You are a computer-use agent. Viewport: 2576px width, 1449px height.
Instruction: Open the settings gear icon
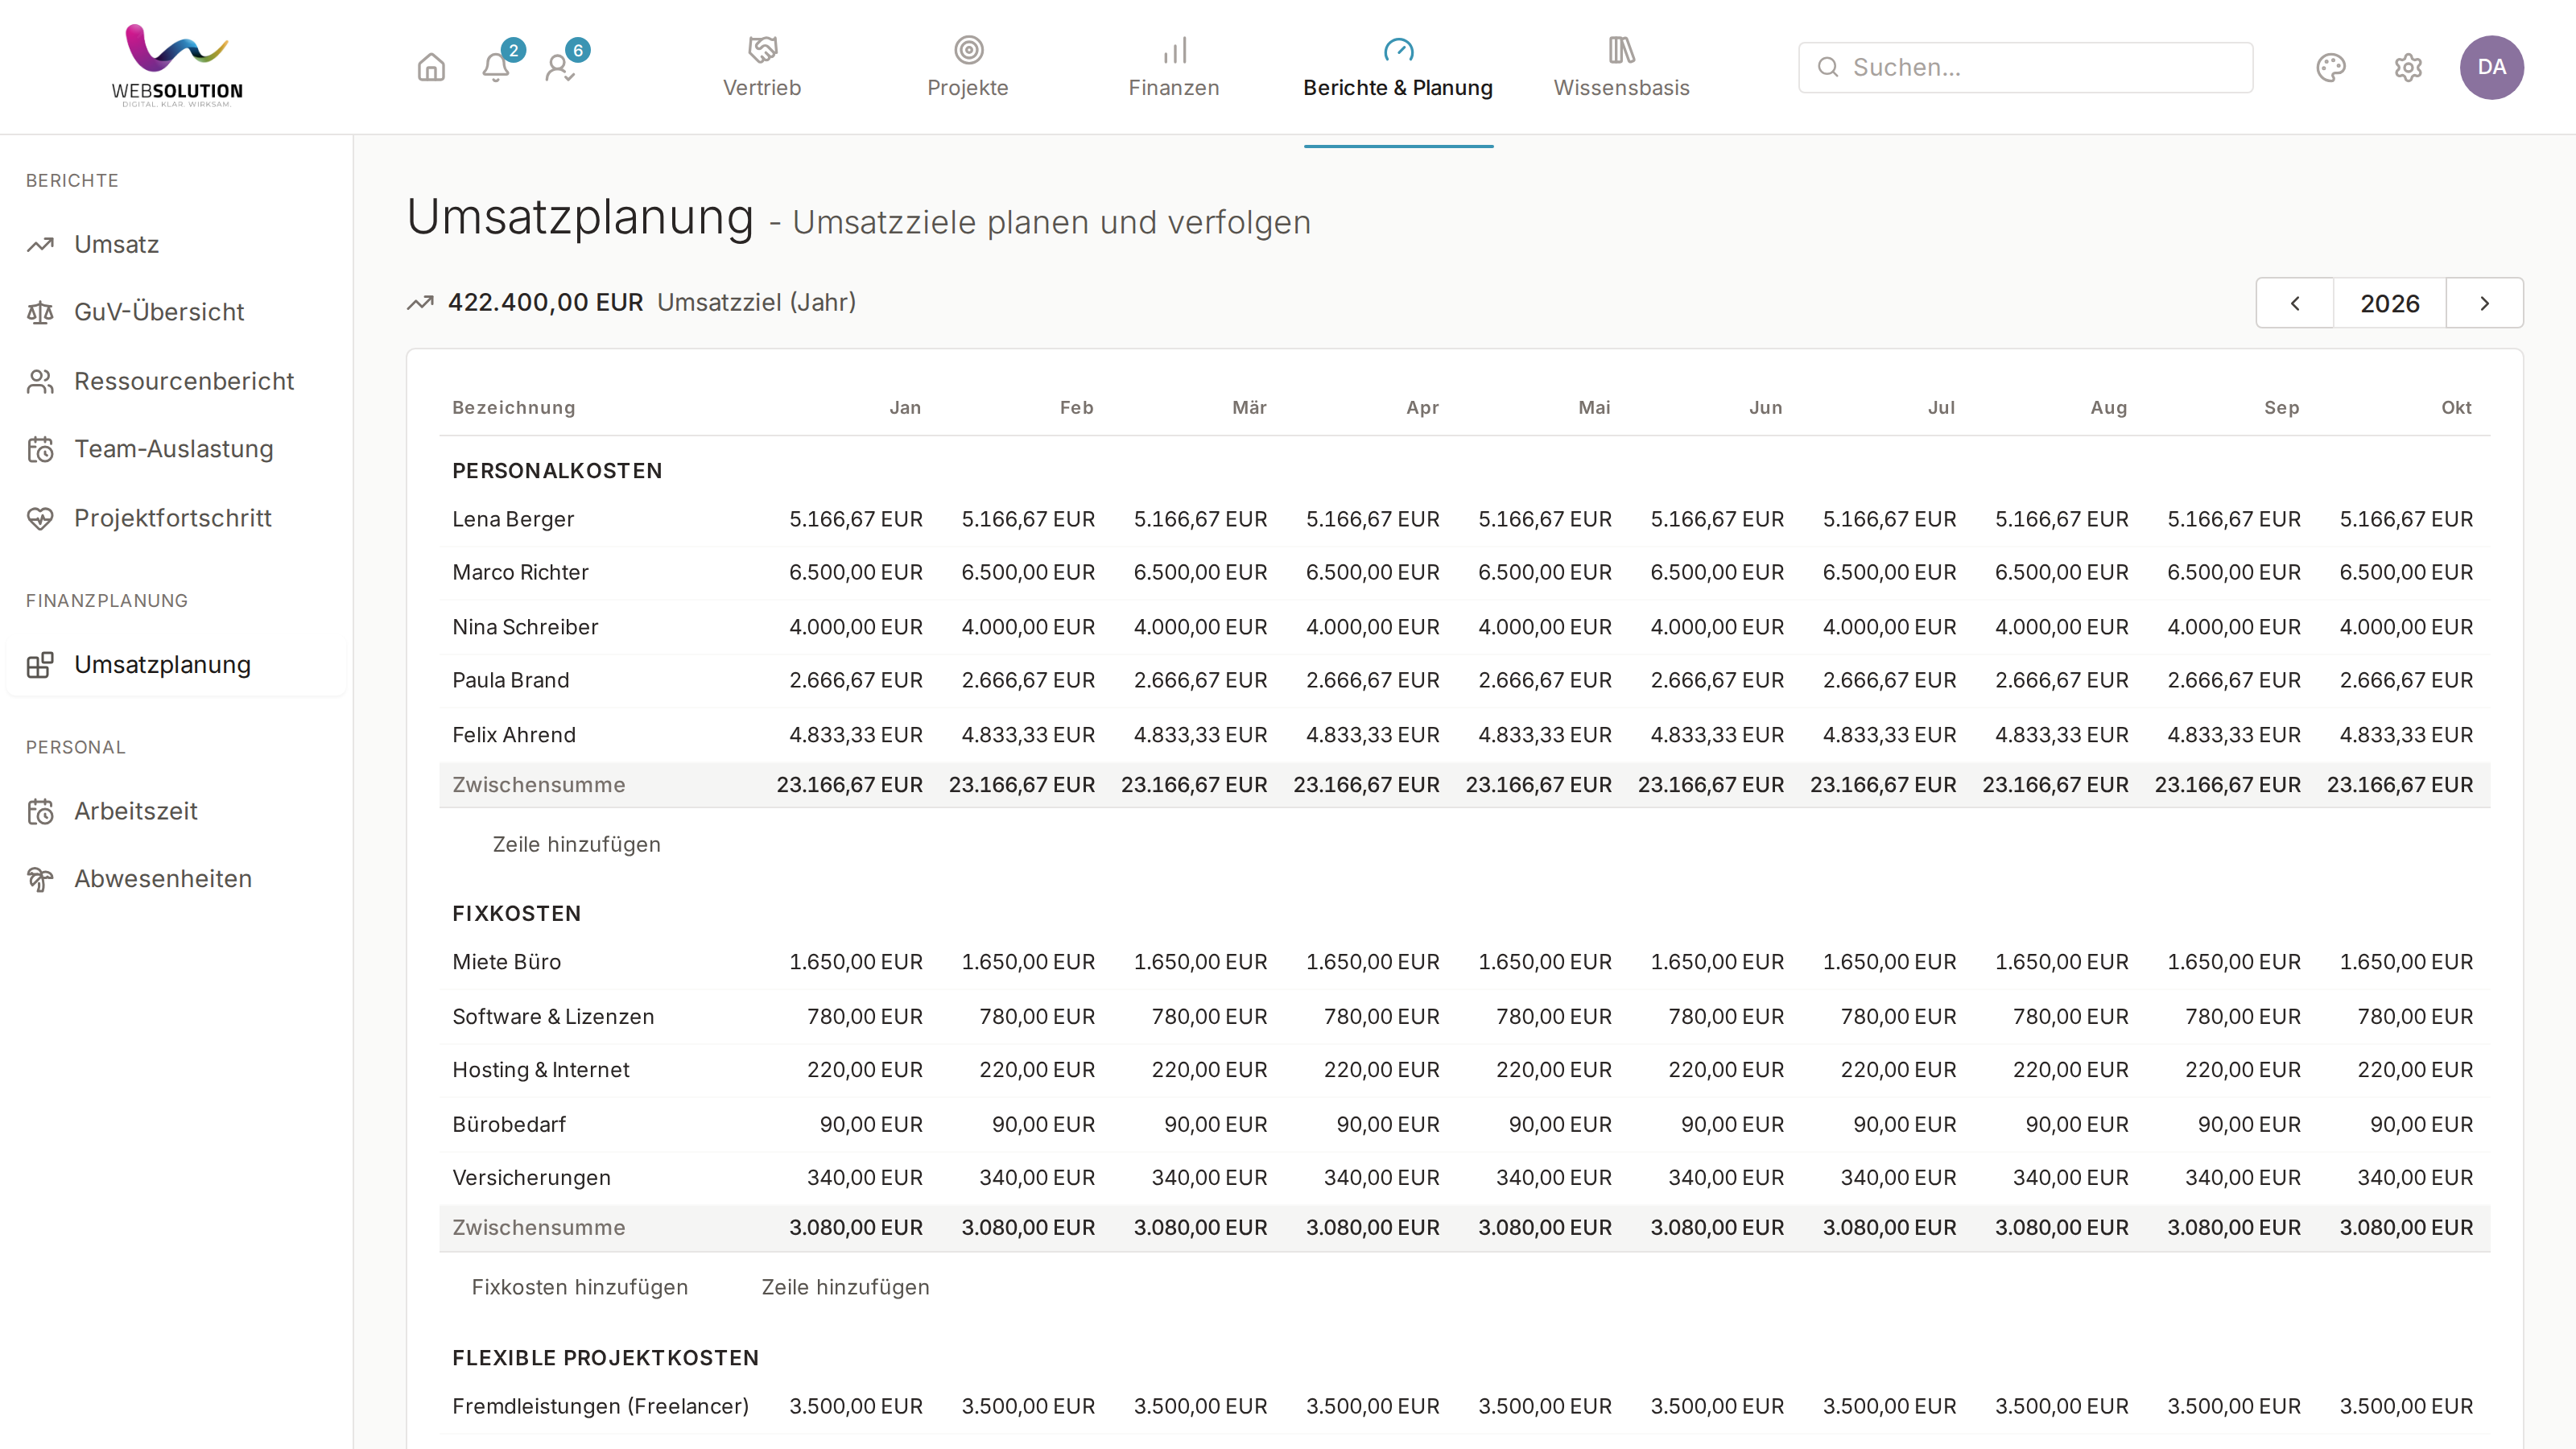point(2408,67)
